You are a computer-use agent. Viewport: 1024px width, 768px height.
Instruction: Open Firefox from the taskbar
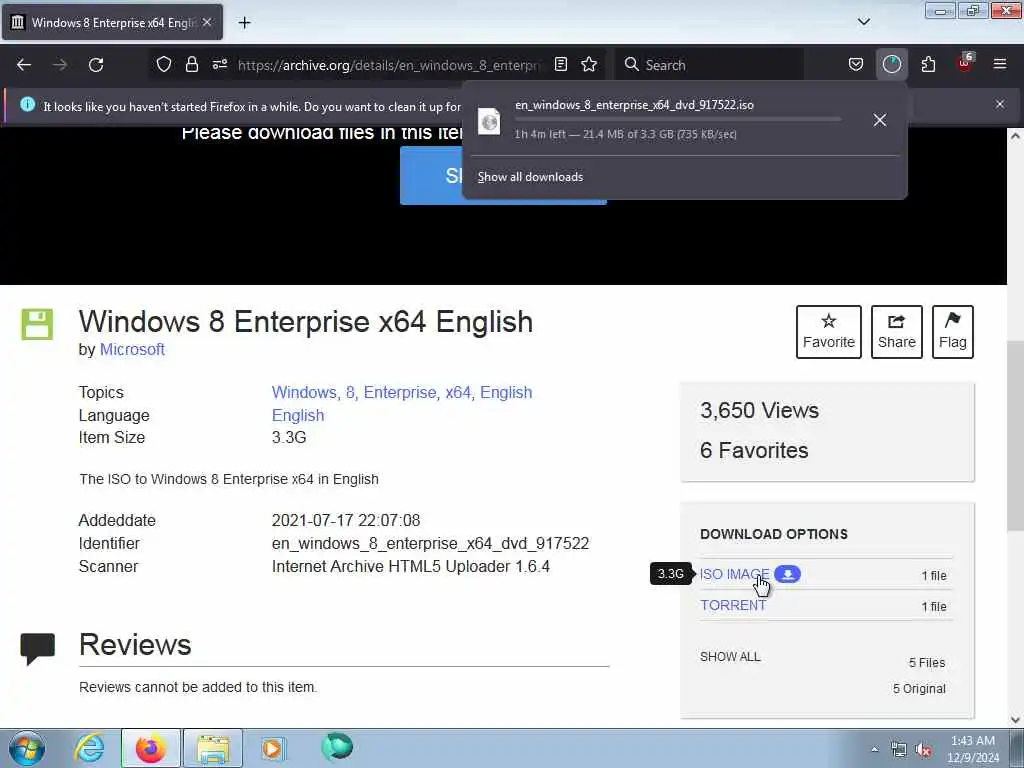click(x=150, y=748)
